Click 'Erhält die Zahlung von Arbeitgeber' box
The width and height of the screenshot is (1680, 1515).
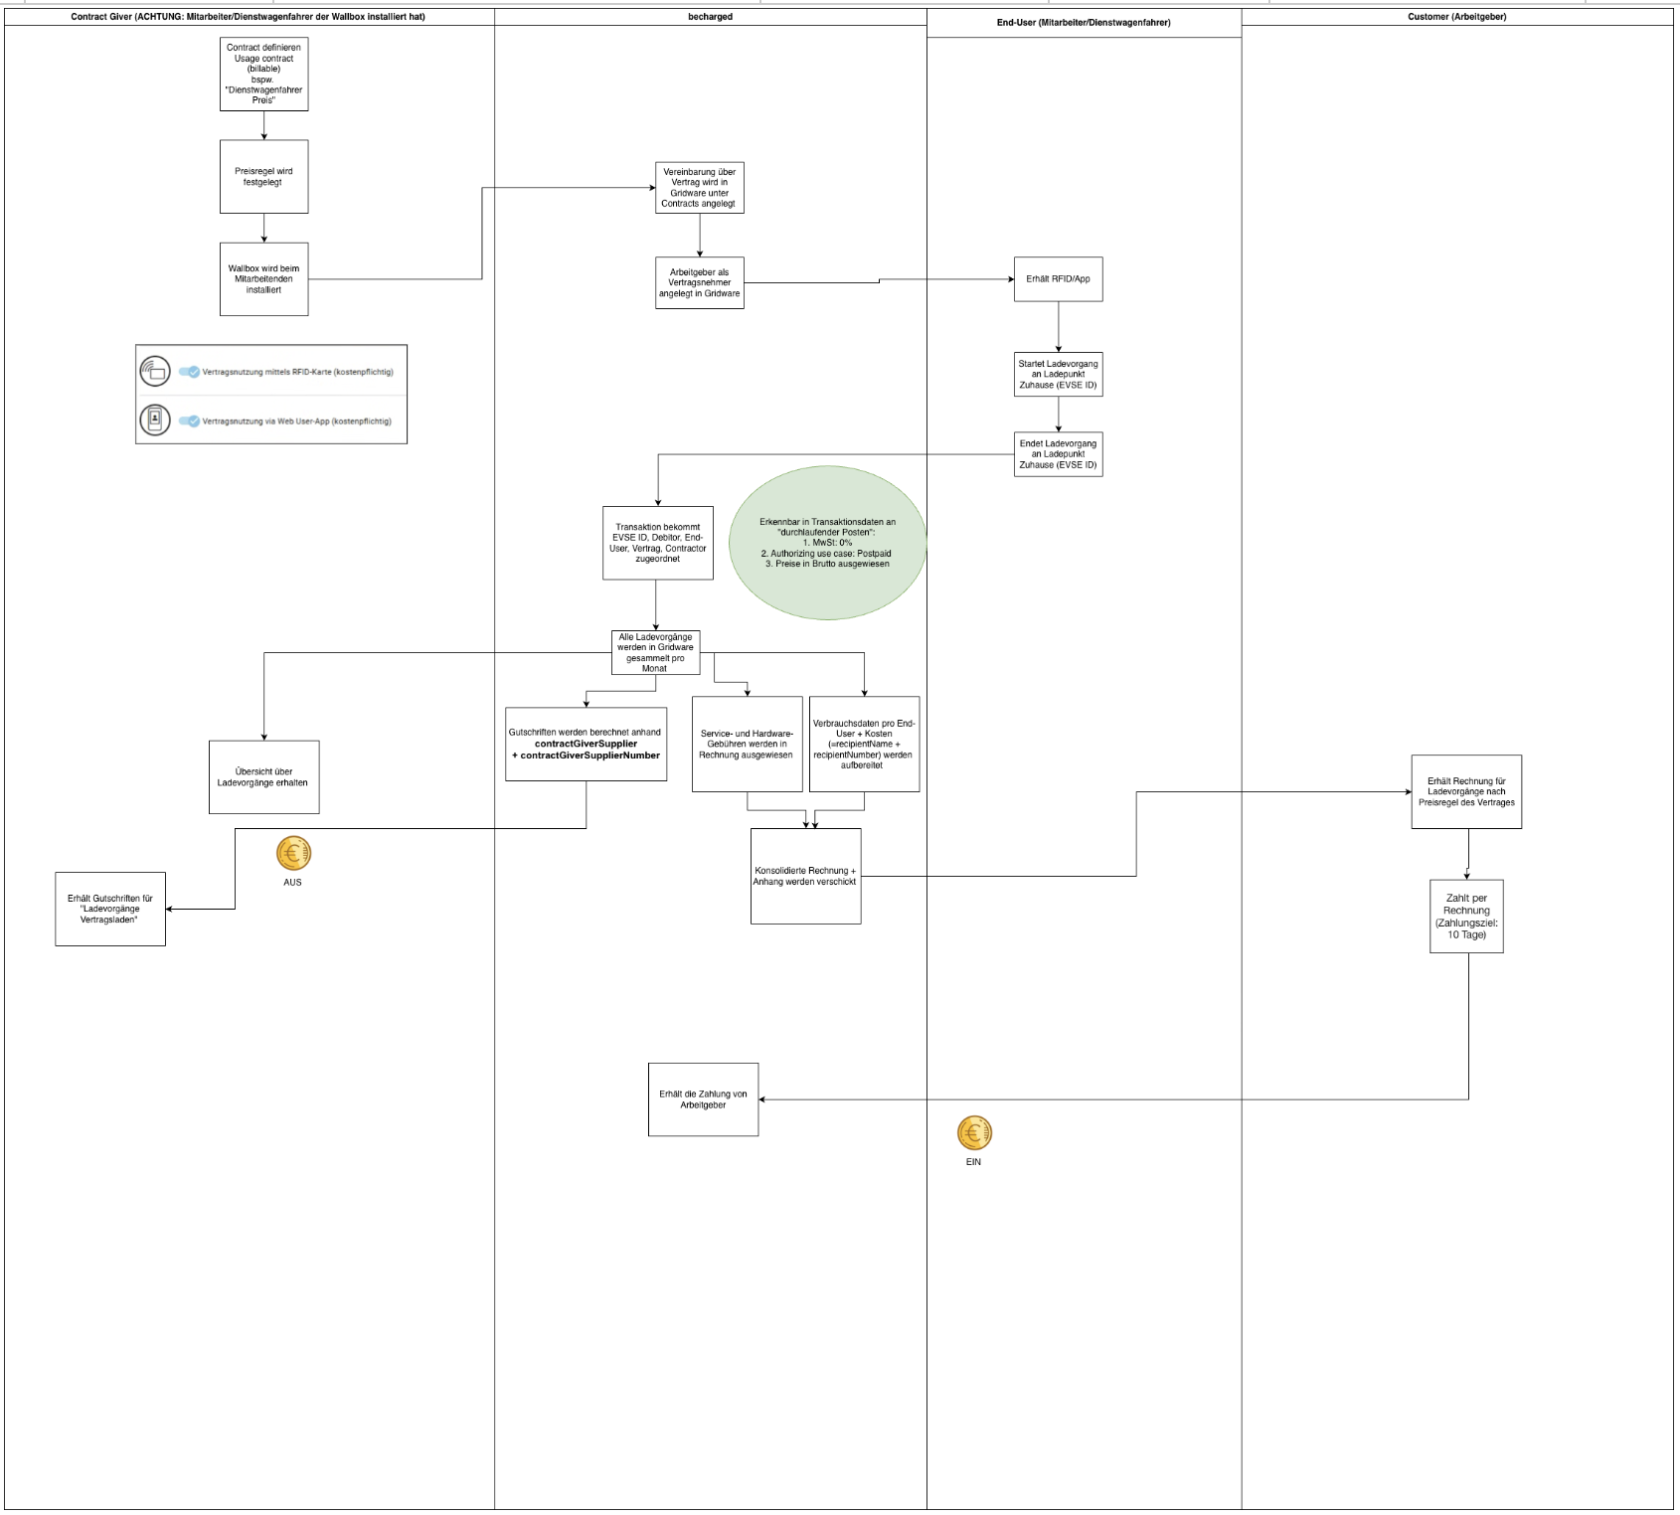click(x=703, y=1099)
